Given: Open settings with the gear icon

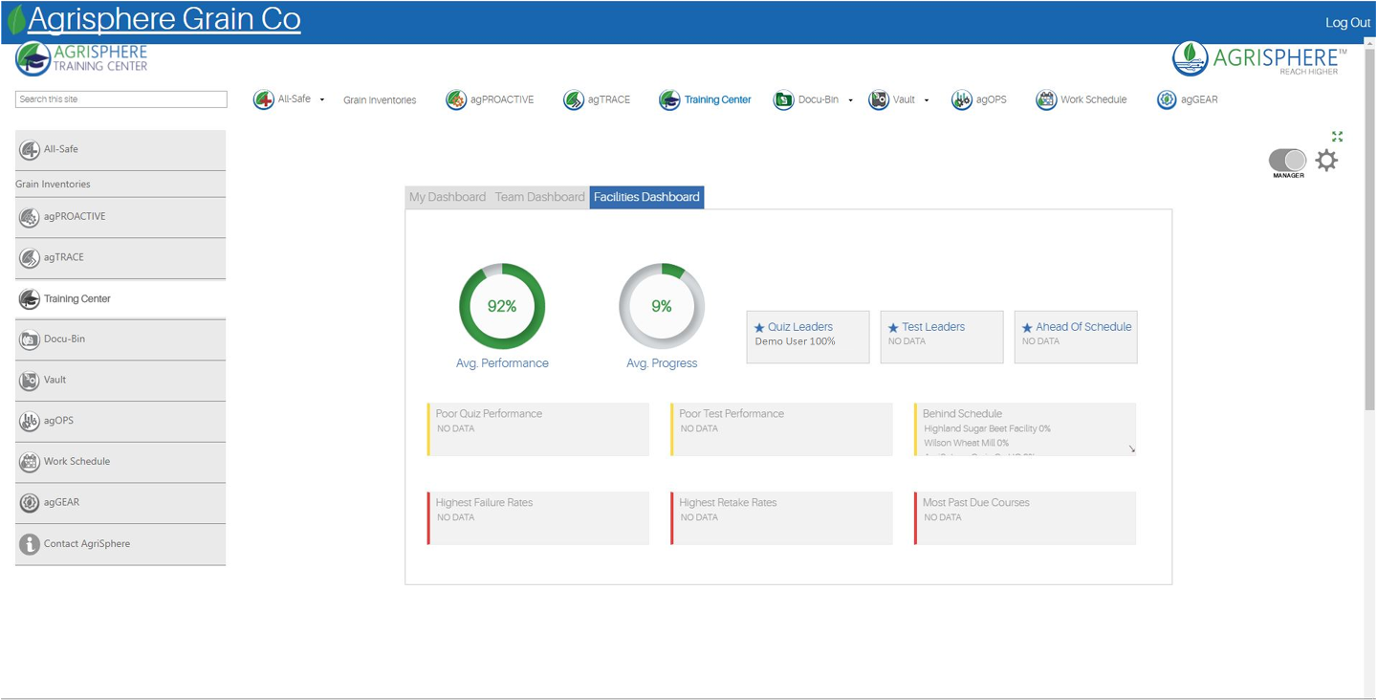Looking at the screenshot, I should coord(1326,160).
